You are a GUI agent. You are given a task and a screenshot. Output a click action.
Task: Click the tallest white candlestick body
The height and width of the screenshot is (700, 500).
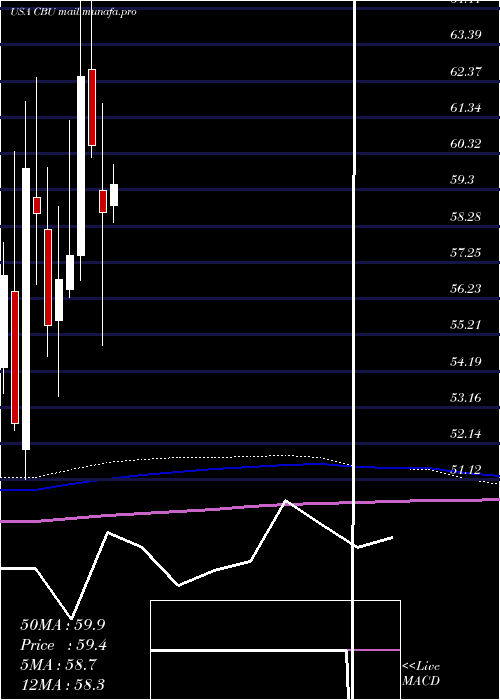26,309
